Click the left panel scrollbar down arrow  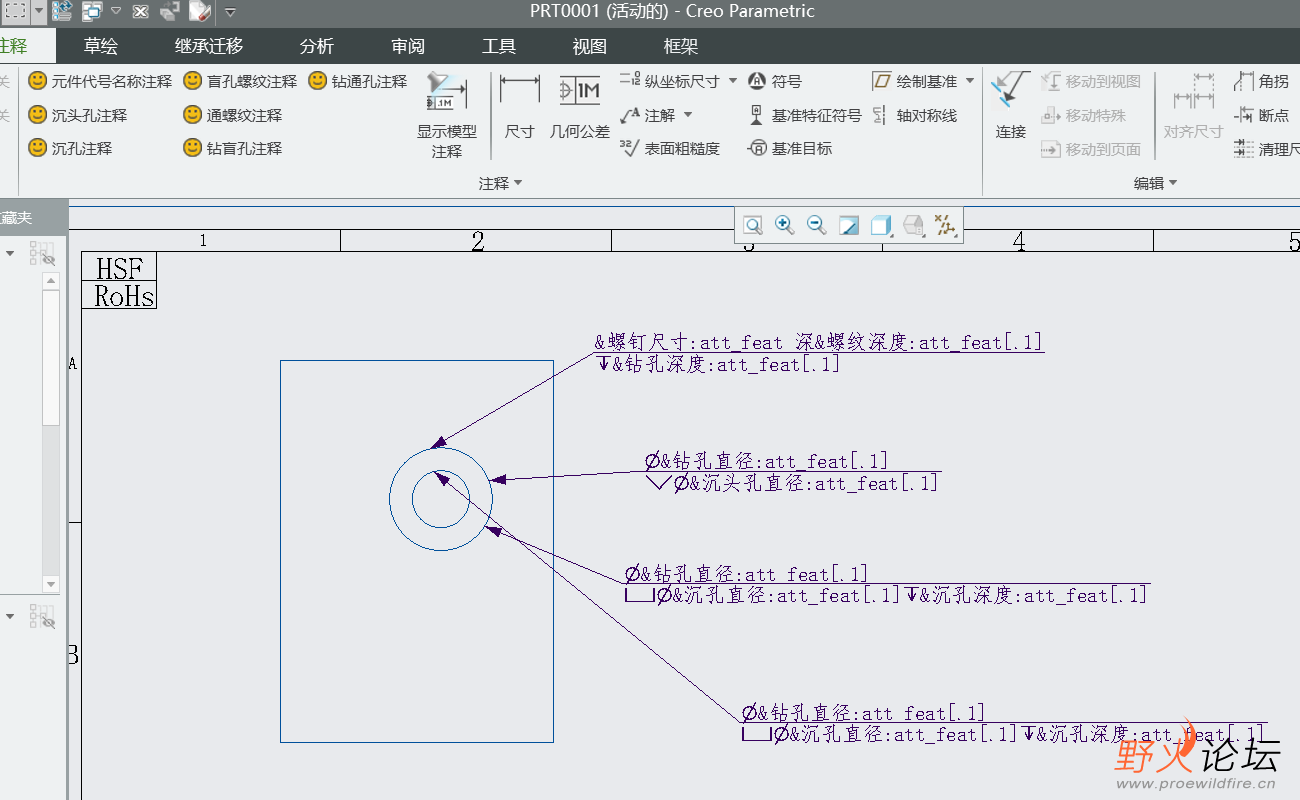[x=51, y=584]
